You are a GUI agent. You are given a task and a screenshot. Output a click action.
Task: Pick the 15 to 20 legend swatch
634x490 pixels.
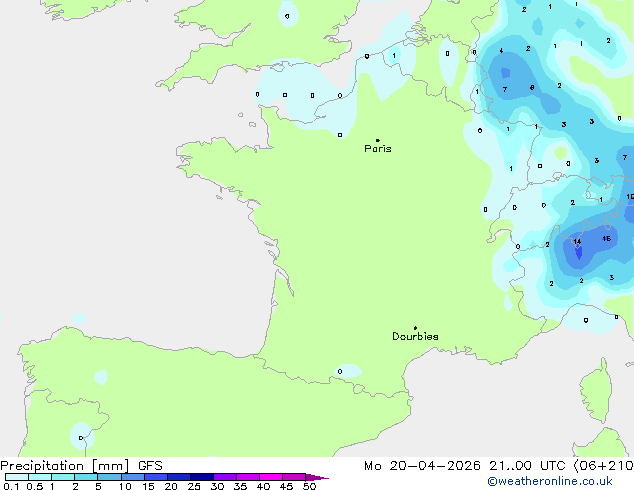[x=156, y=477]
